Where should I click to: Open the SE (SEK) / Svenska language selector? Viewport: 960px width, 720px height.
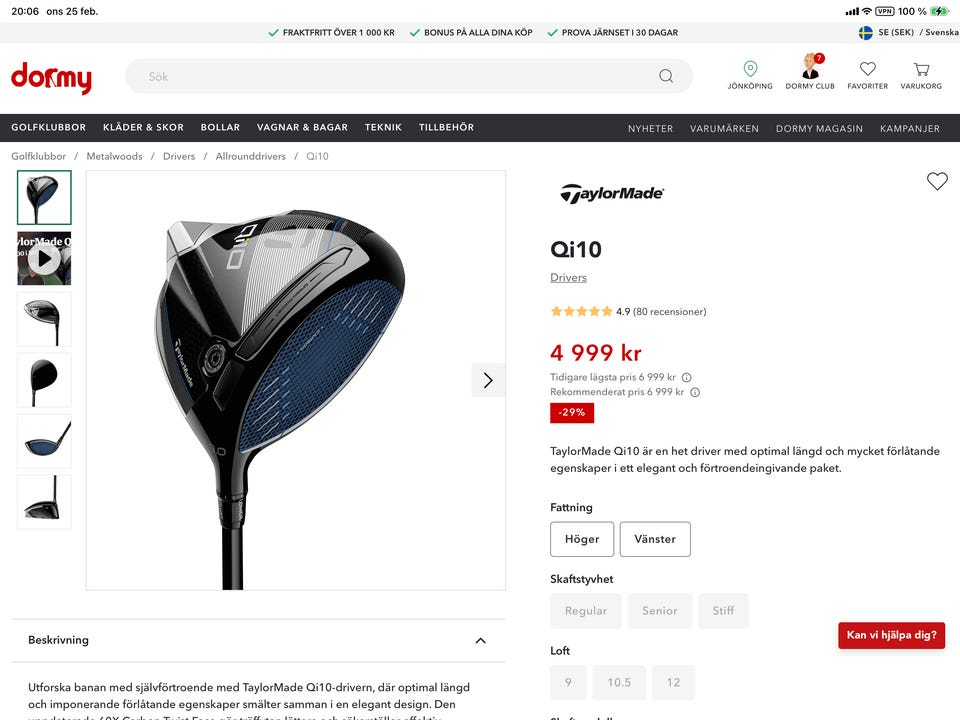click(908, 32)
